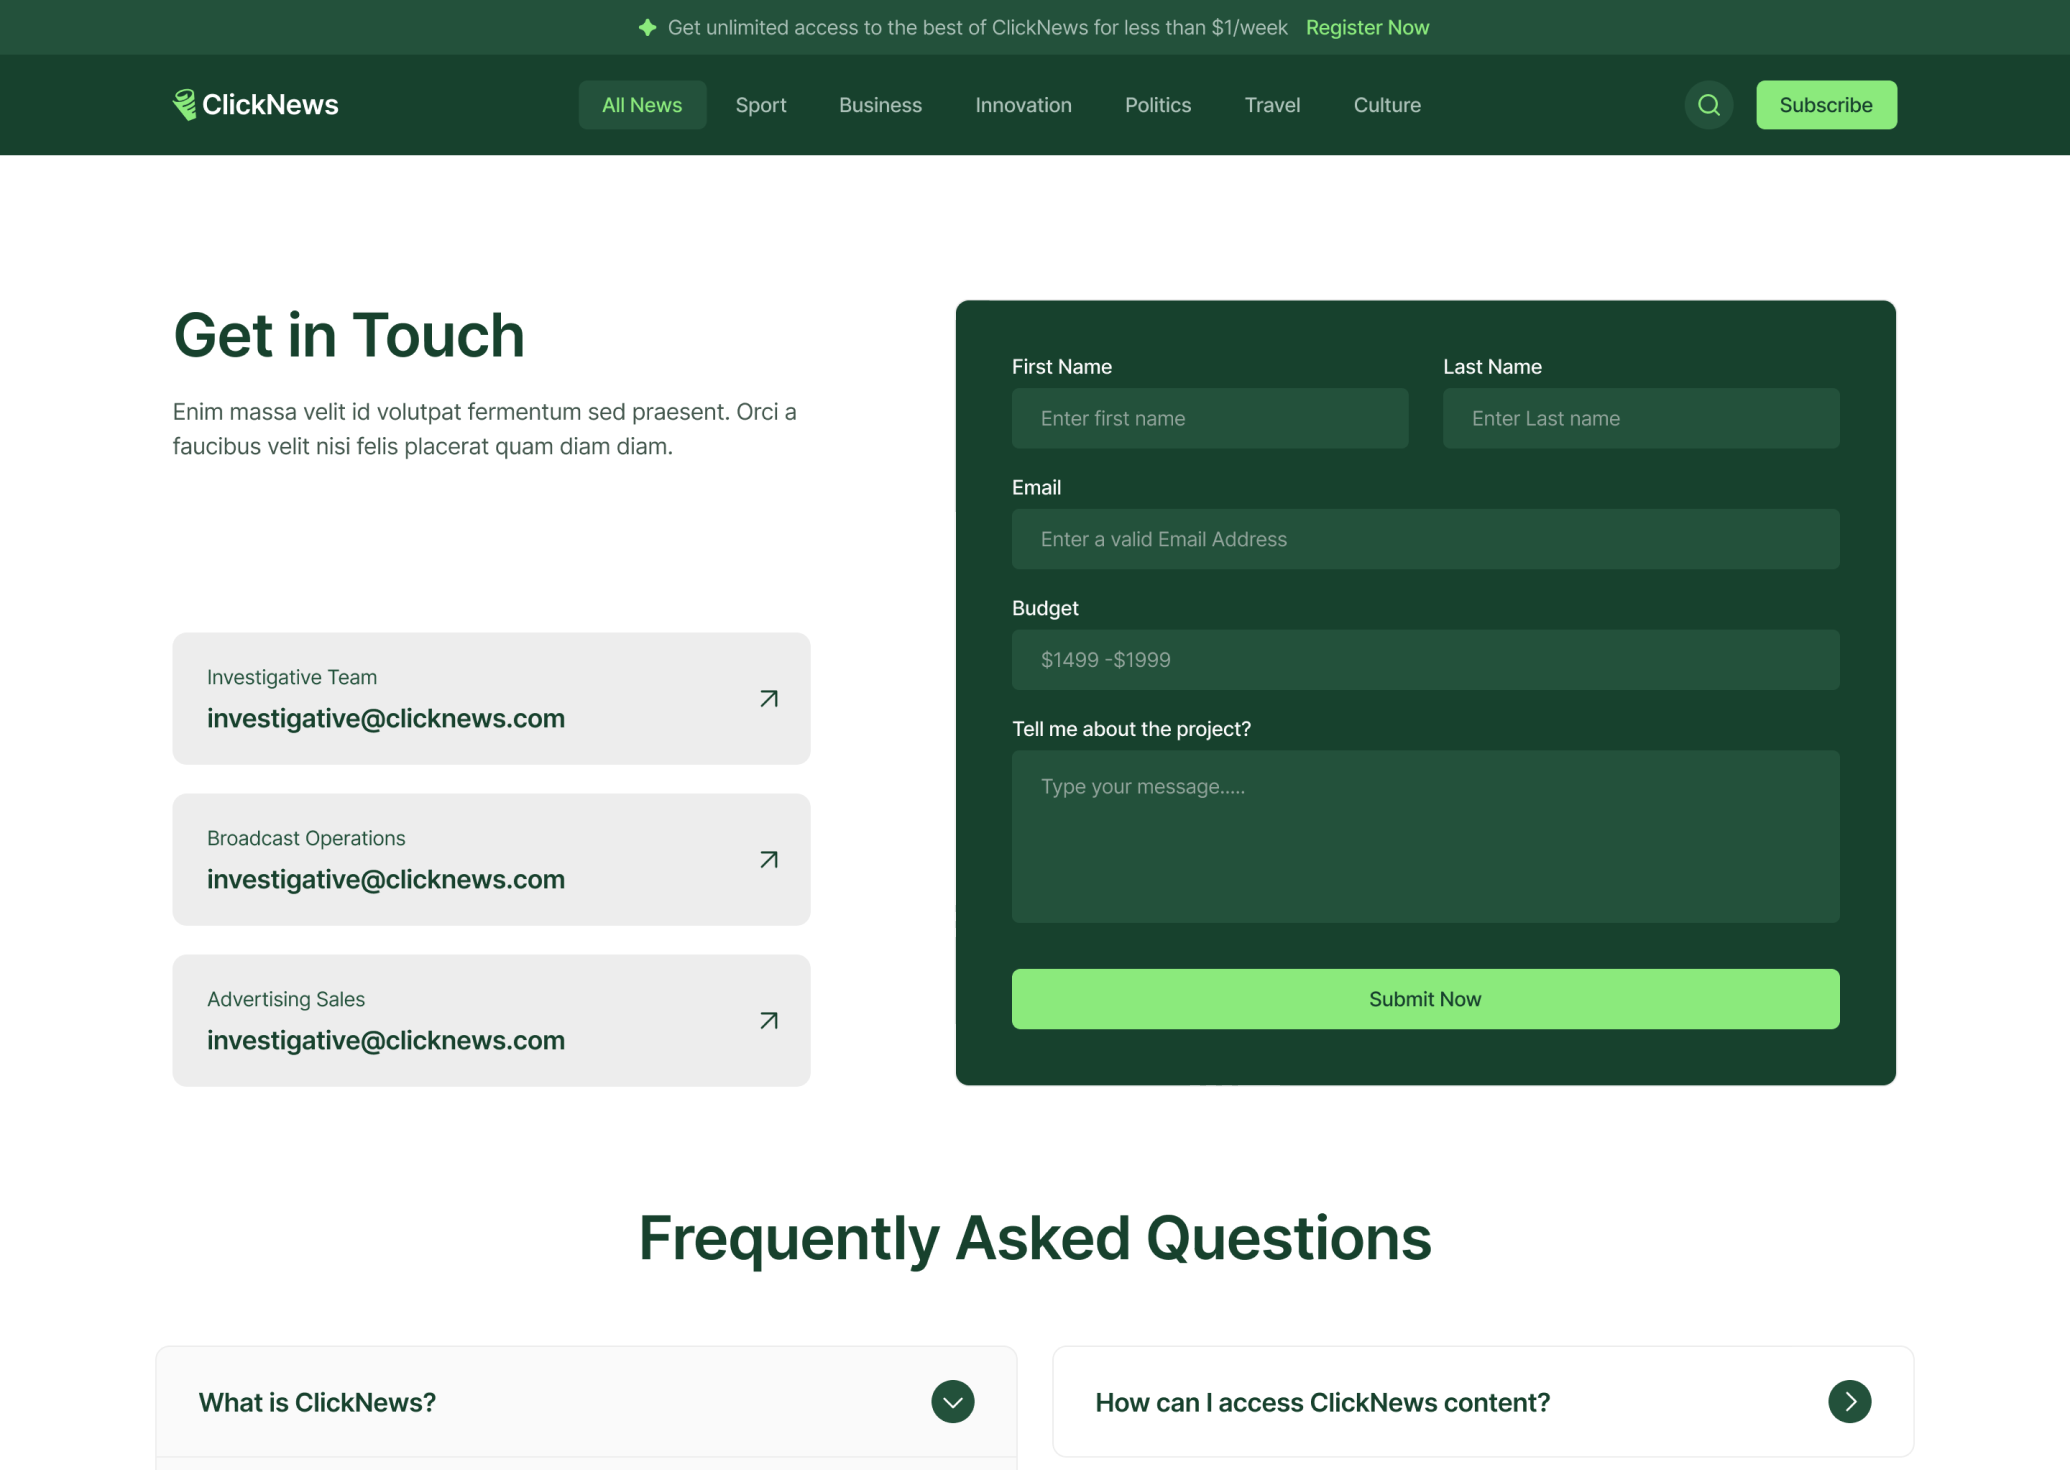
Task: Open the Innovation section
Action: point(1023,105)
